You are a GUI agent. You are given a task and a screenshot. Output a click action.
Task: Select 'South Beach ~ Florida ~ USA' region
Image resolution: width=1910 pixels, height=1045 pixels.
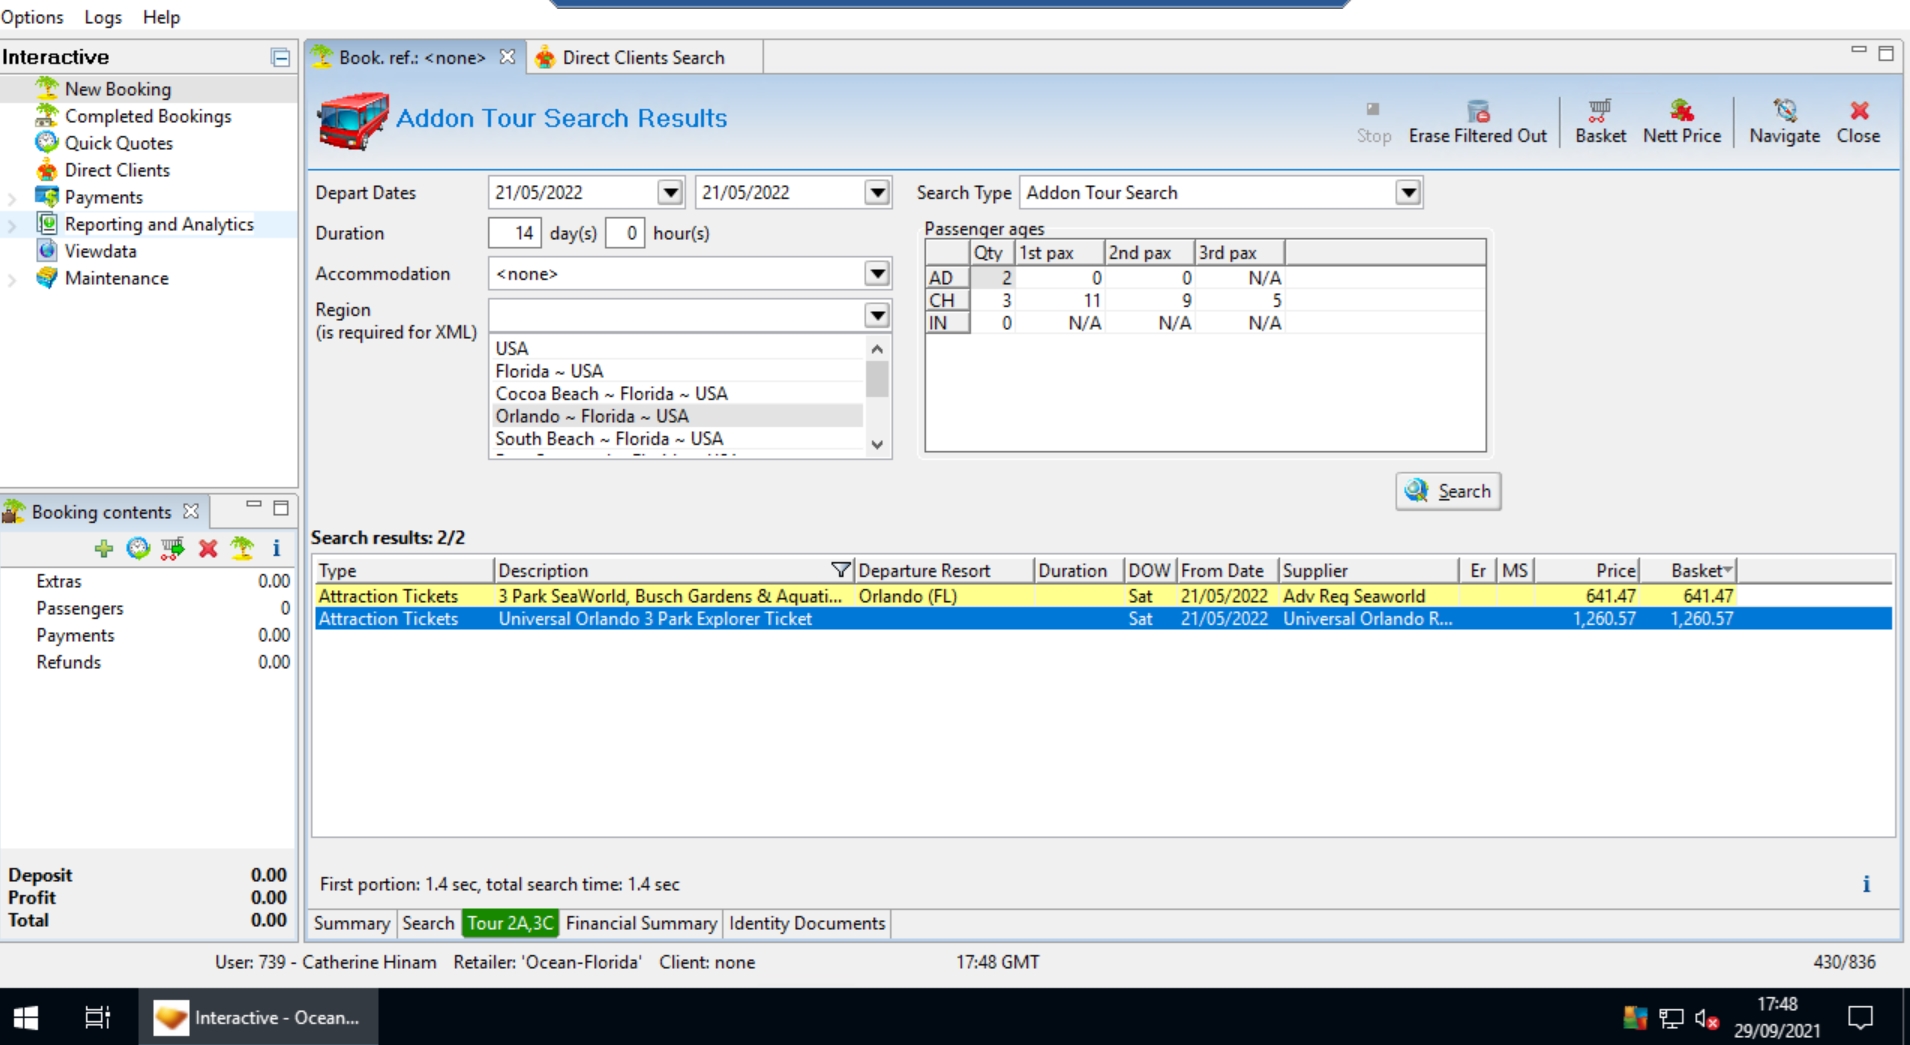[677, 439]
